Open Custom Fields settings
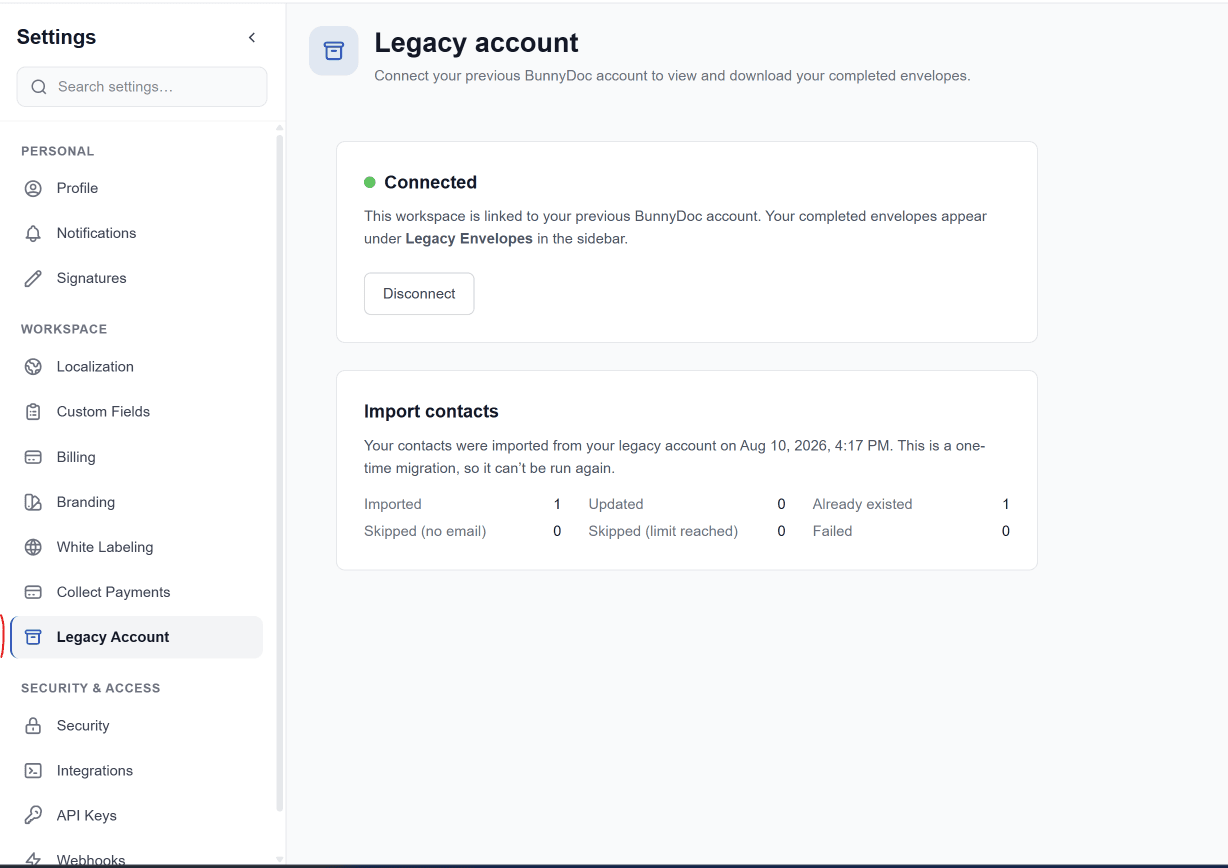This screenshot has width=1228, height=868. pos(137,411)
